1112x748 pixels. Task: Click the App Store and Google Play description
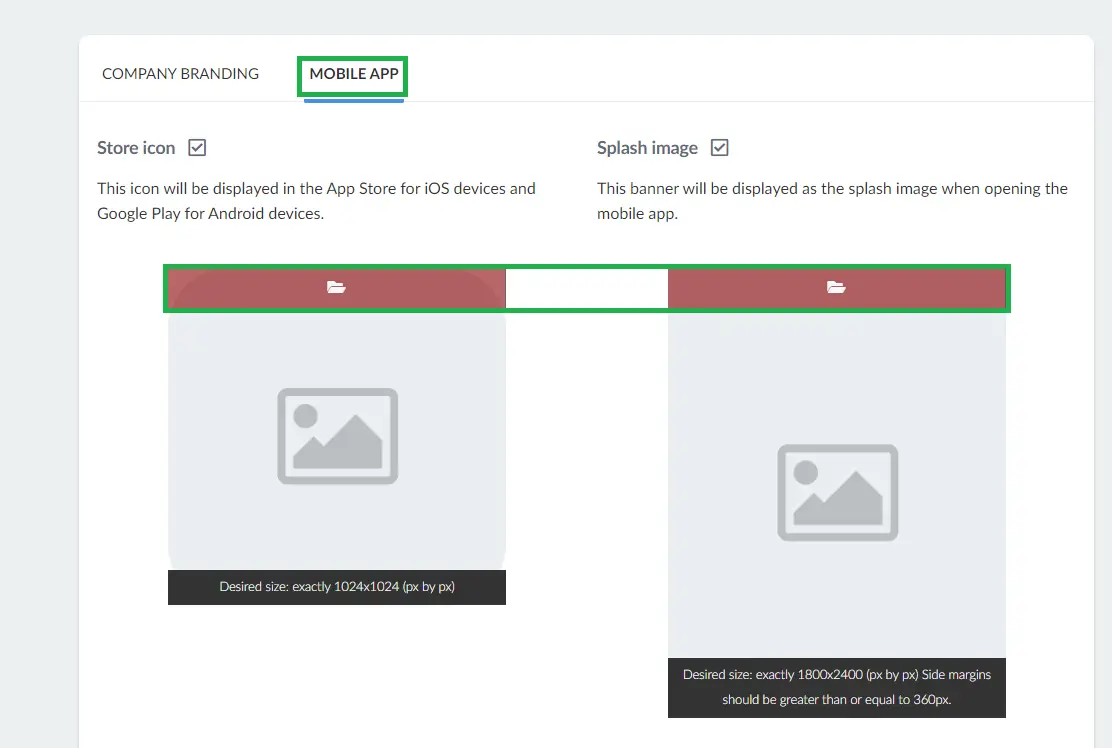pos(316,201)
